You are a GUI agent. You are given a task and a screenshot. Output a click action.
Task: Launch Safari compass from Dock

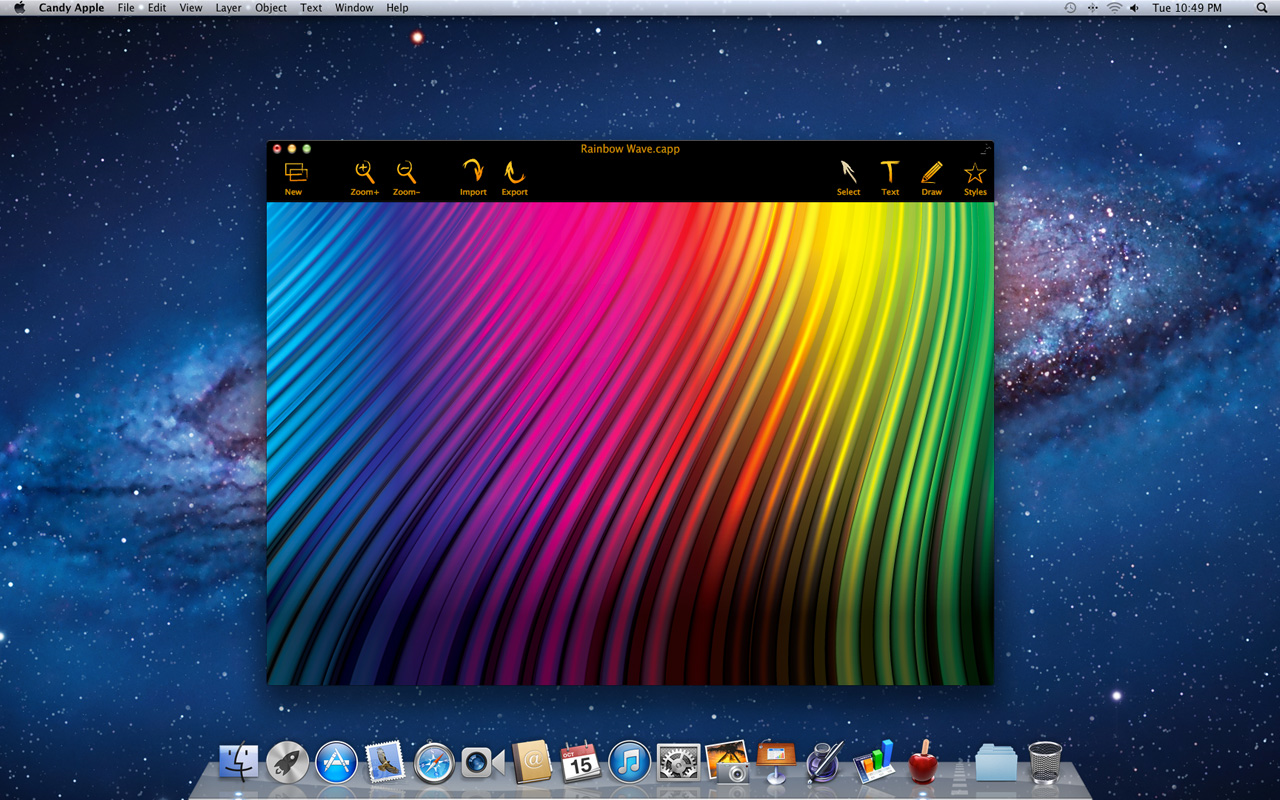pyautogui.click(x=434, y=762)
